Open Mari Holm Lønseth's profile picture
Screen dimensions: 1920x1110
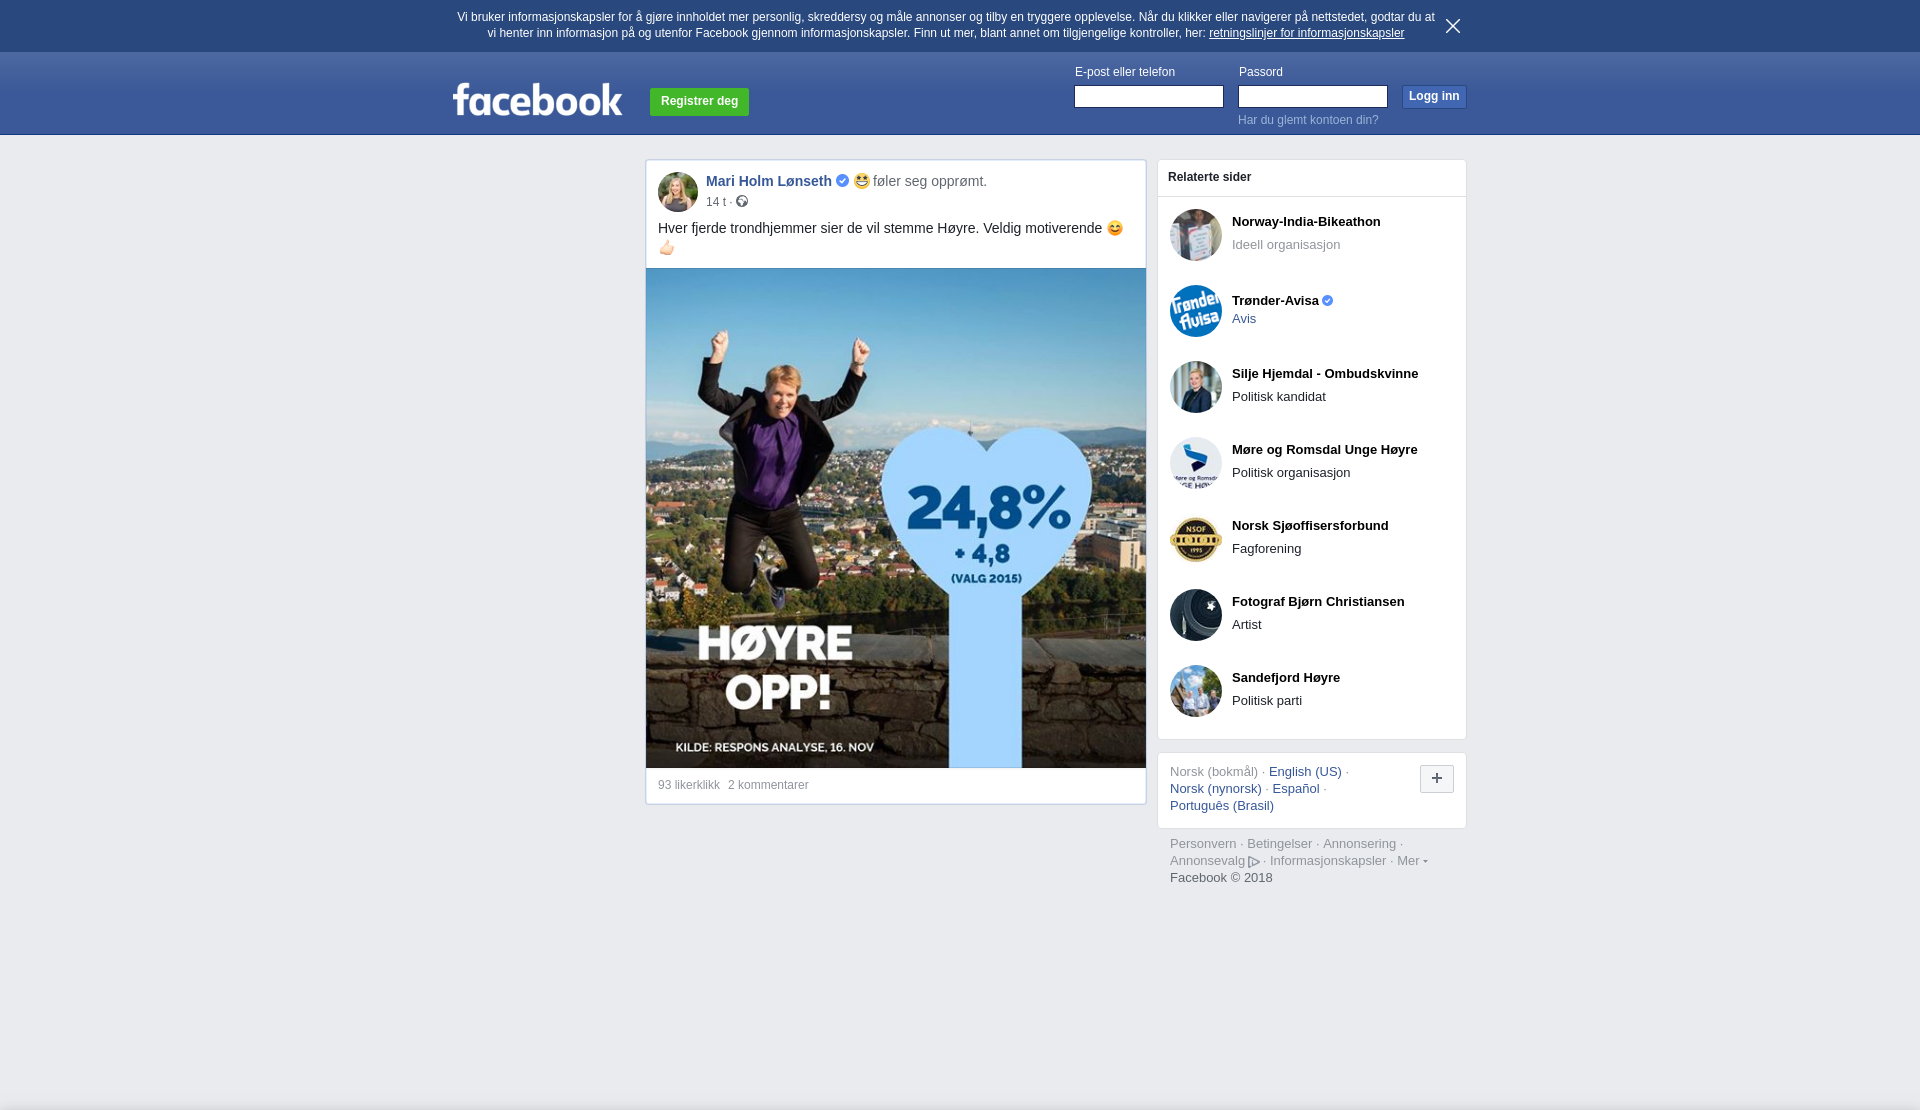(678, 192)
